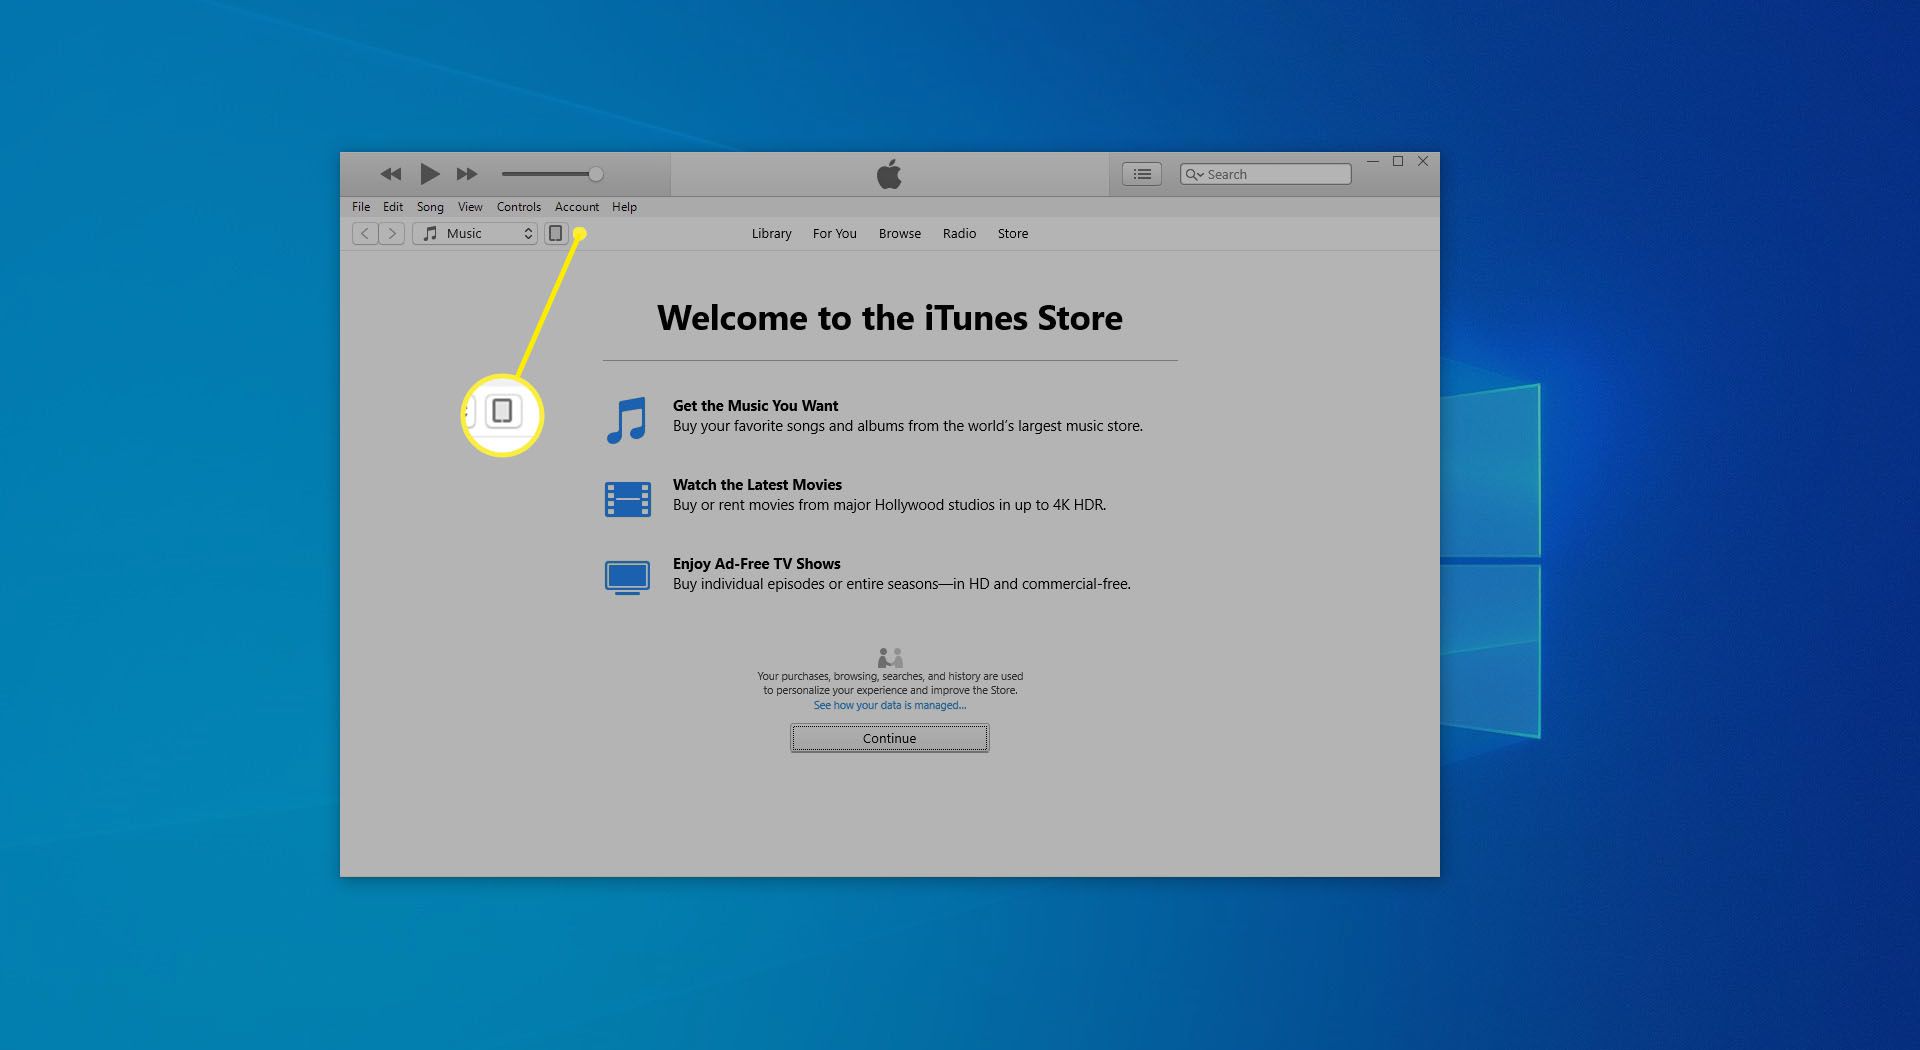Open the Account menu
1920x1050 pixels.
577,207
